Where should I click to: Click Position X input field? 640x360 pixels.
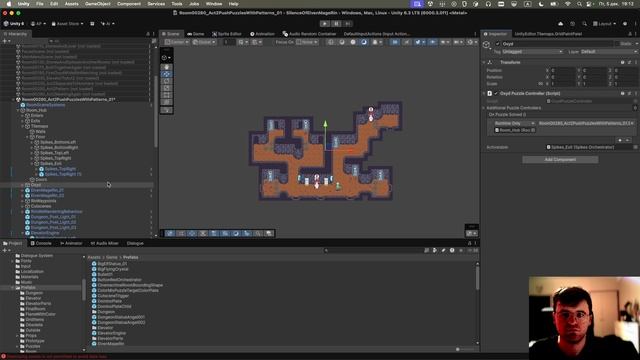coord(563,70)
